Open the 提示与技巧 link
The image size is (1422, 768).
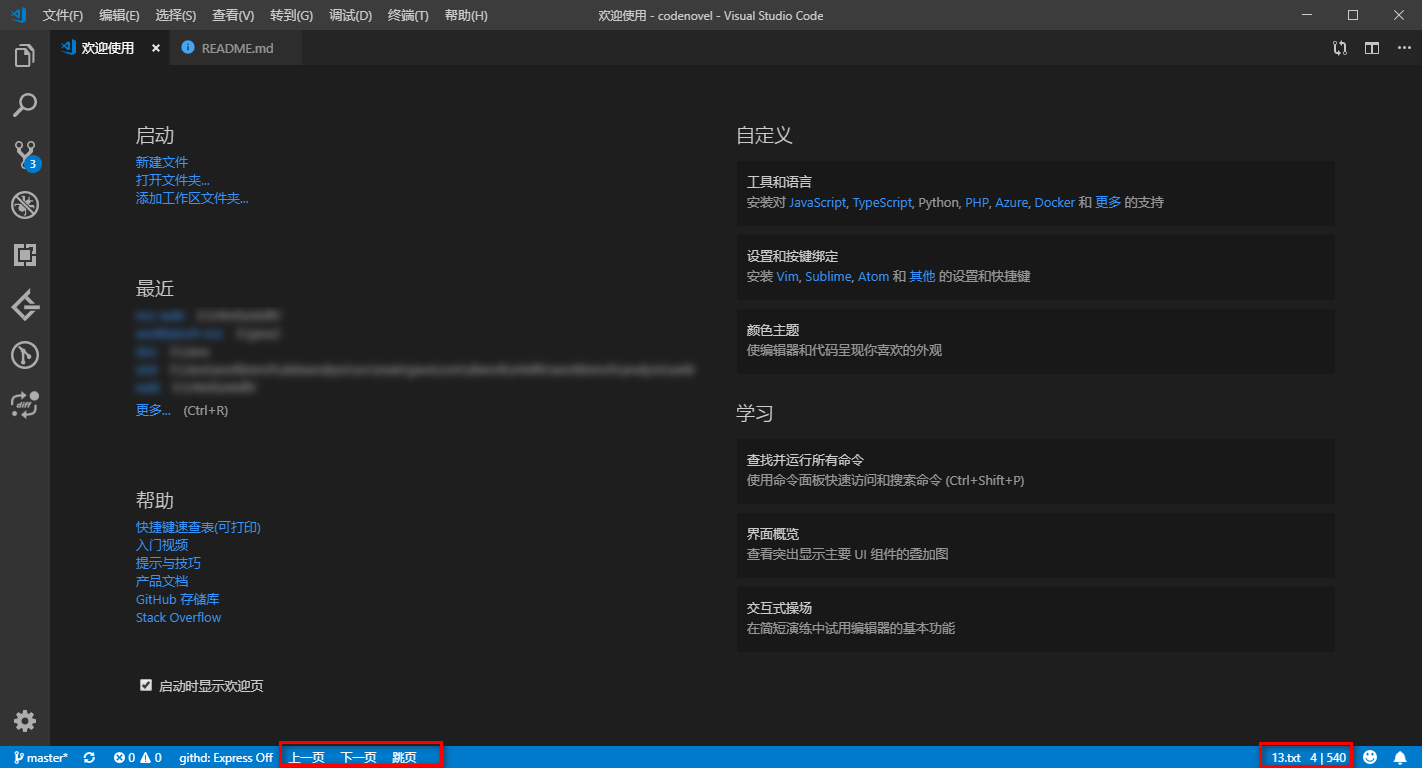click(x=168, y=563)
